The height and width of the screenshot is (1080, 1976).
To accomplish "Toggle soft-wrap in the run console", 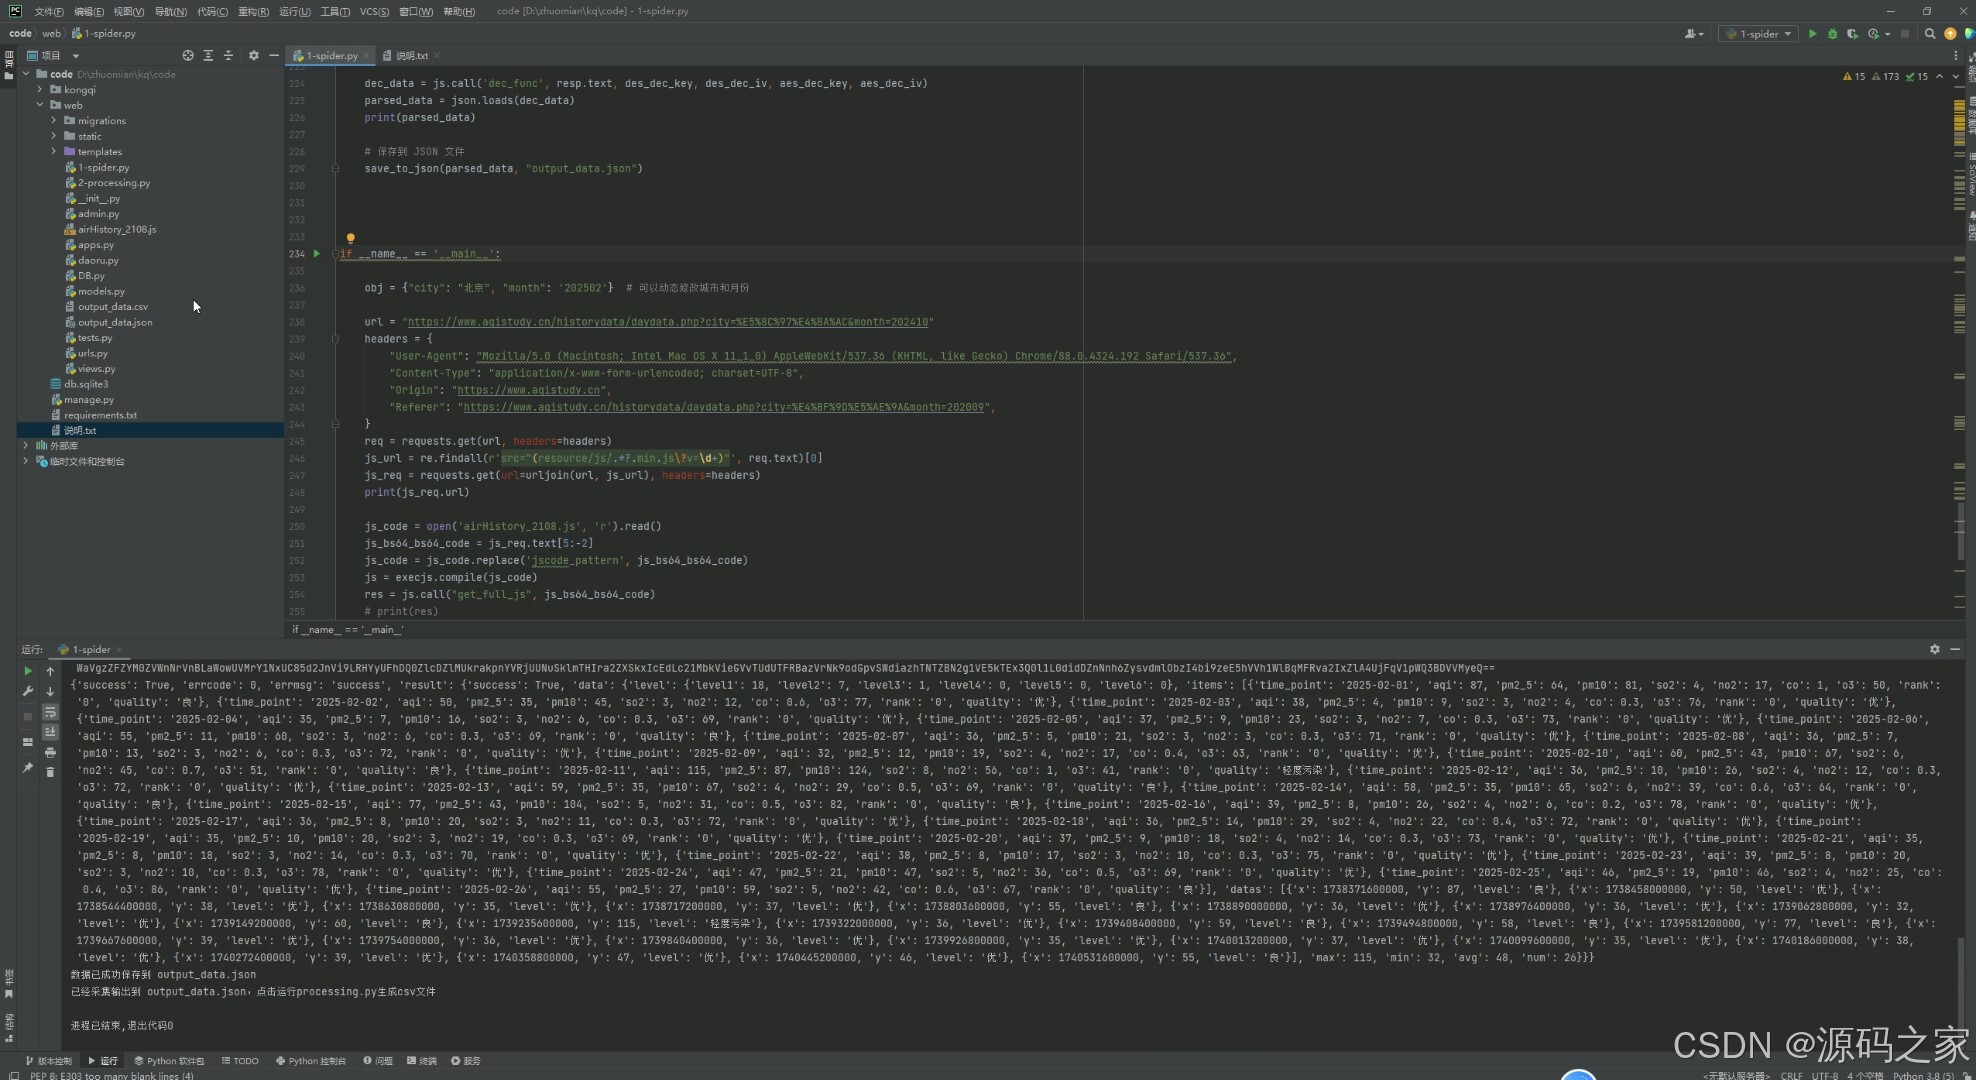I will (x=50, y=712).
